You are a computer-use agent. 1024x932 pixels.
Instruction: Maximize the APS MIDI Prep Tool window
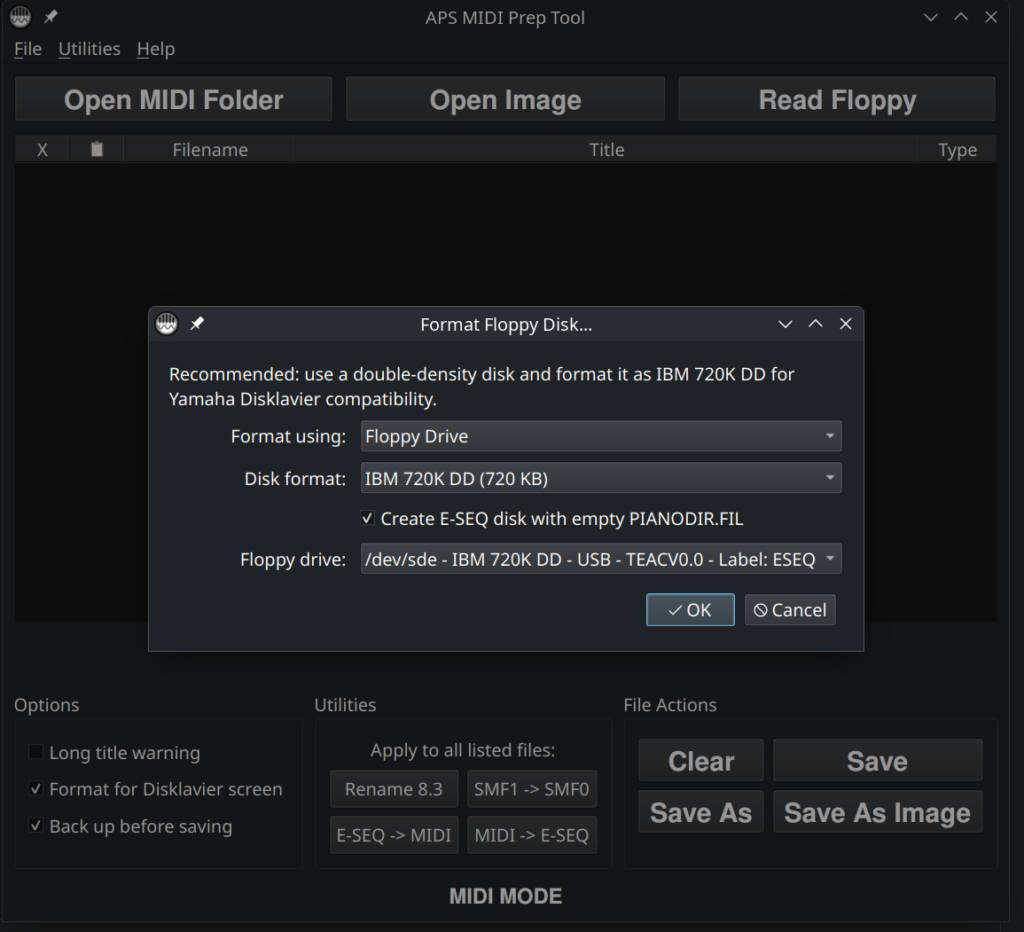pos(961,18)
